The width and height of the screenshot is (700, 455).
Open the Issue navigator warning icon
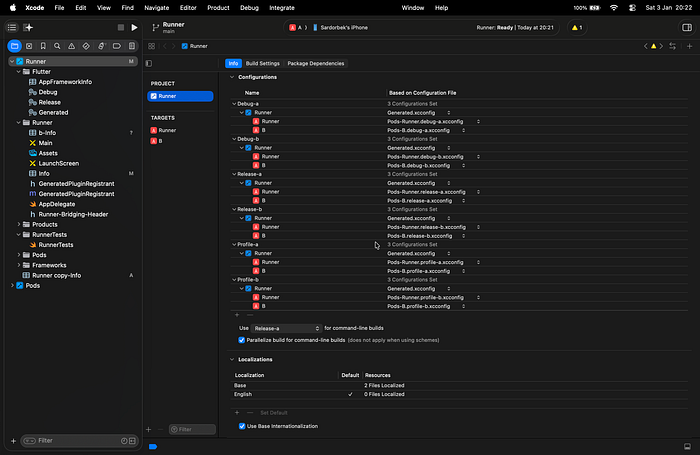(x=71, y=46)
